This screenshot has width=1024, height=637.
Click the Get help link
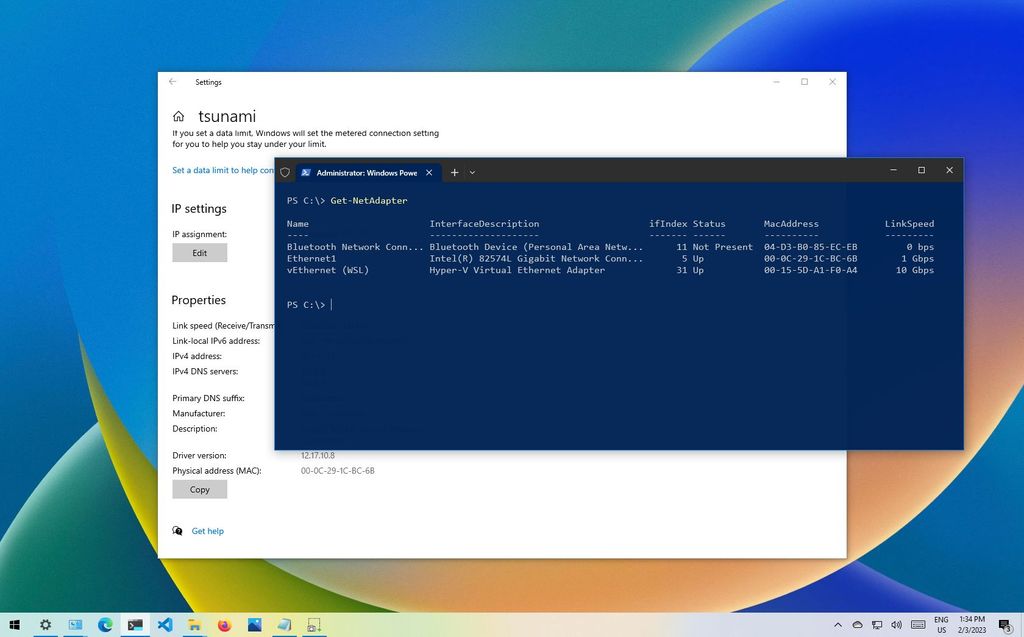tap(207, 531)
